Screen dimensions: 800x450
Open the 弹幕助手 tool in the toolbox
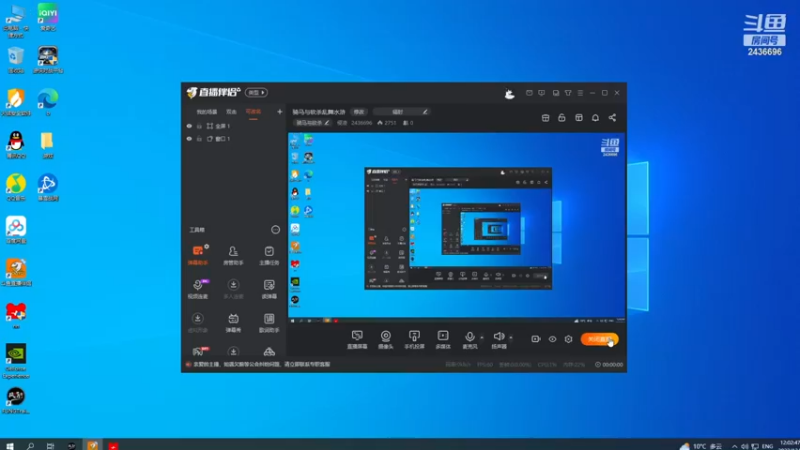(x=198, y=255)
